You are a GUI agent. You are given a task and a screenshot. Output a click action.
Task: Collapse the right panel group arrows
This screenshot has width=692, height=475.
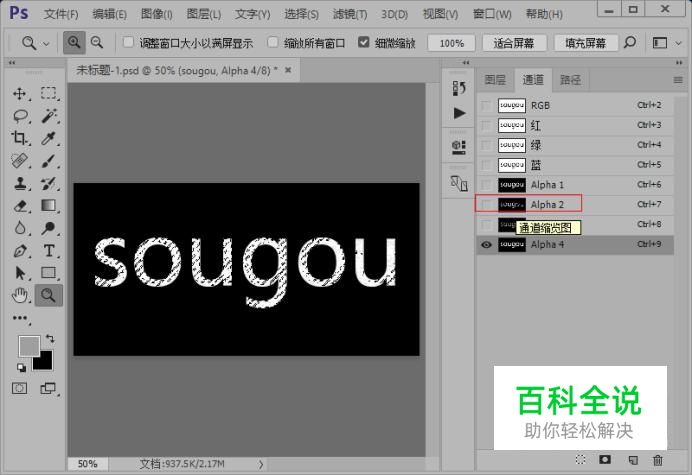click(x=679, y=63)
